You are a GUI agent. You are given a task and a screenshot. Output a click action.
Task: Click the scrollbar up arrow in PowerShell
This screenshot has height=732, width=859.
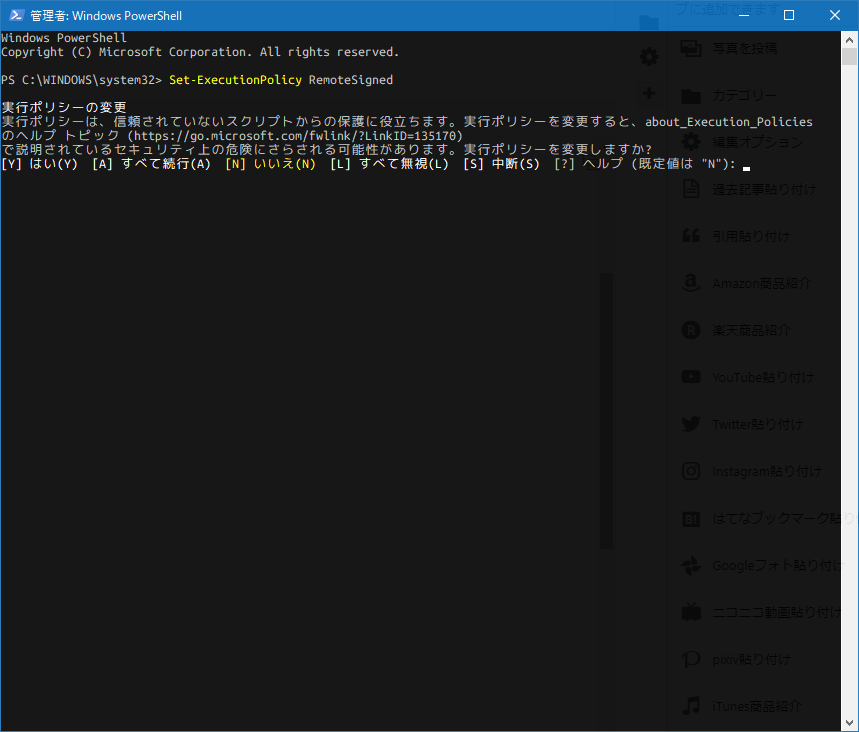click(x=849, y=39)
